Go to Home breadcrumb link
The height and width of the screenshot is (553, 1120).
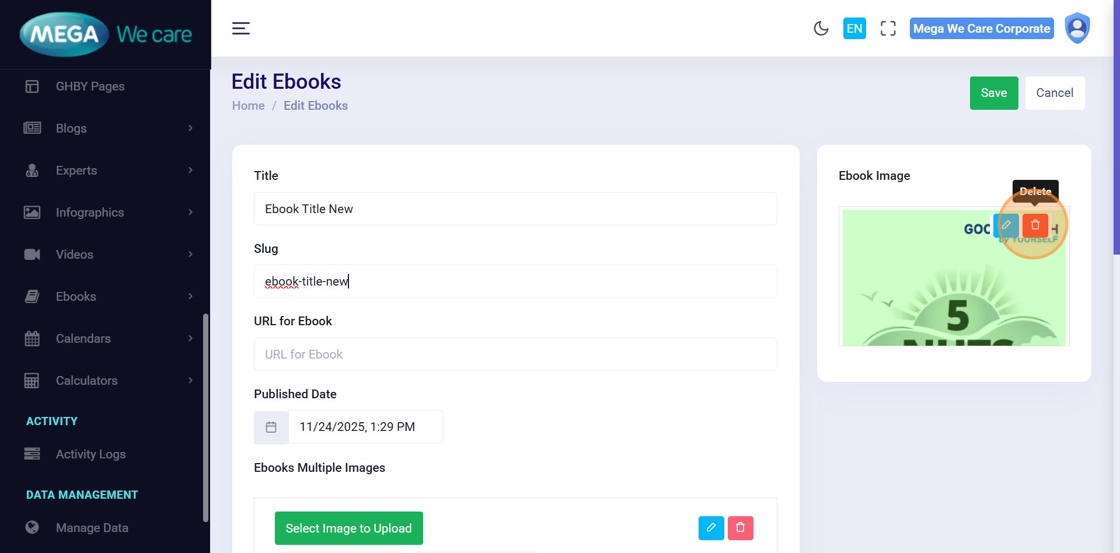tap(248, 106)
